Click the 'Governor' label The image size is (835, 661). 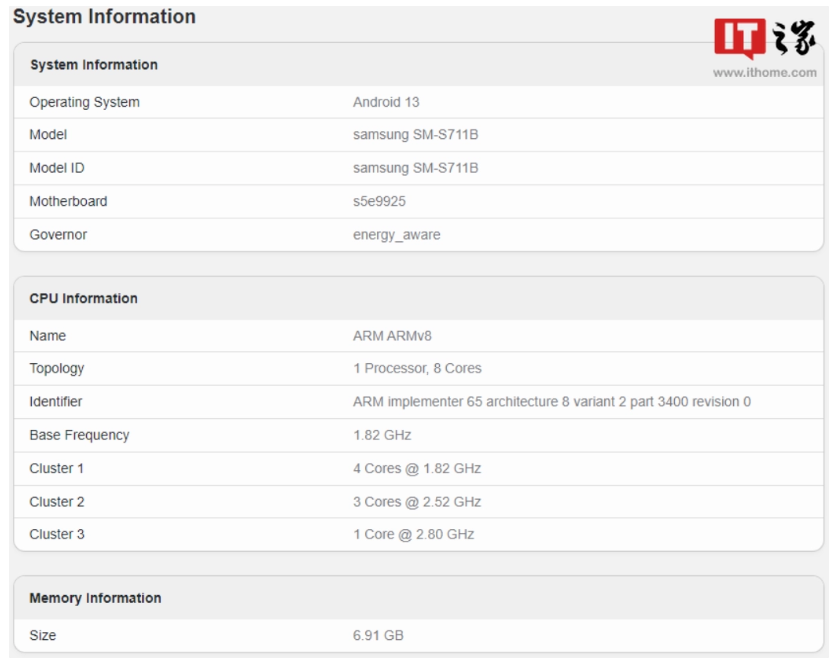(x=58, y=235)
